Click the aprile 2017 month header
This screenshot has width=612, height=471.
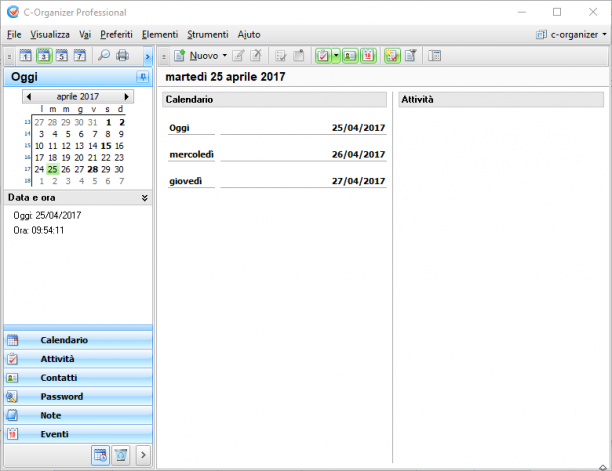[x=78, y=96]
